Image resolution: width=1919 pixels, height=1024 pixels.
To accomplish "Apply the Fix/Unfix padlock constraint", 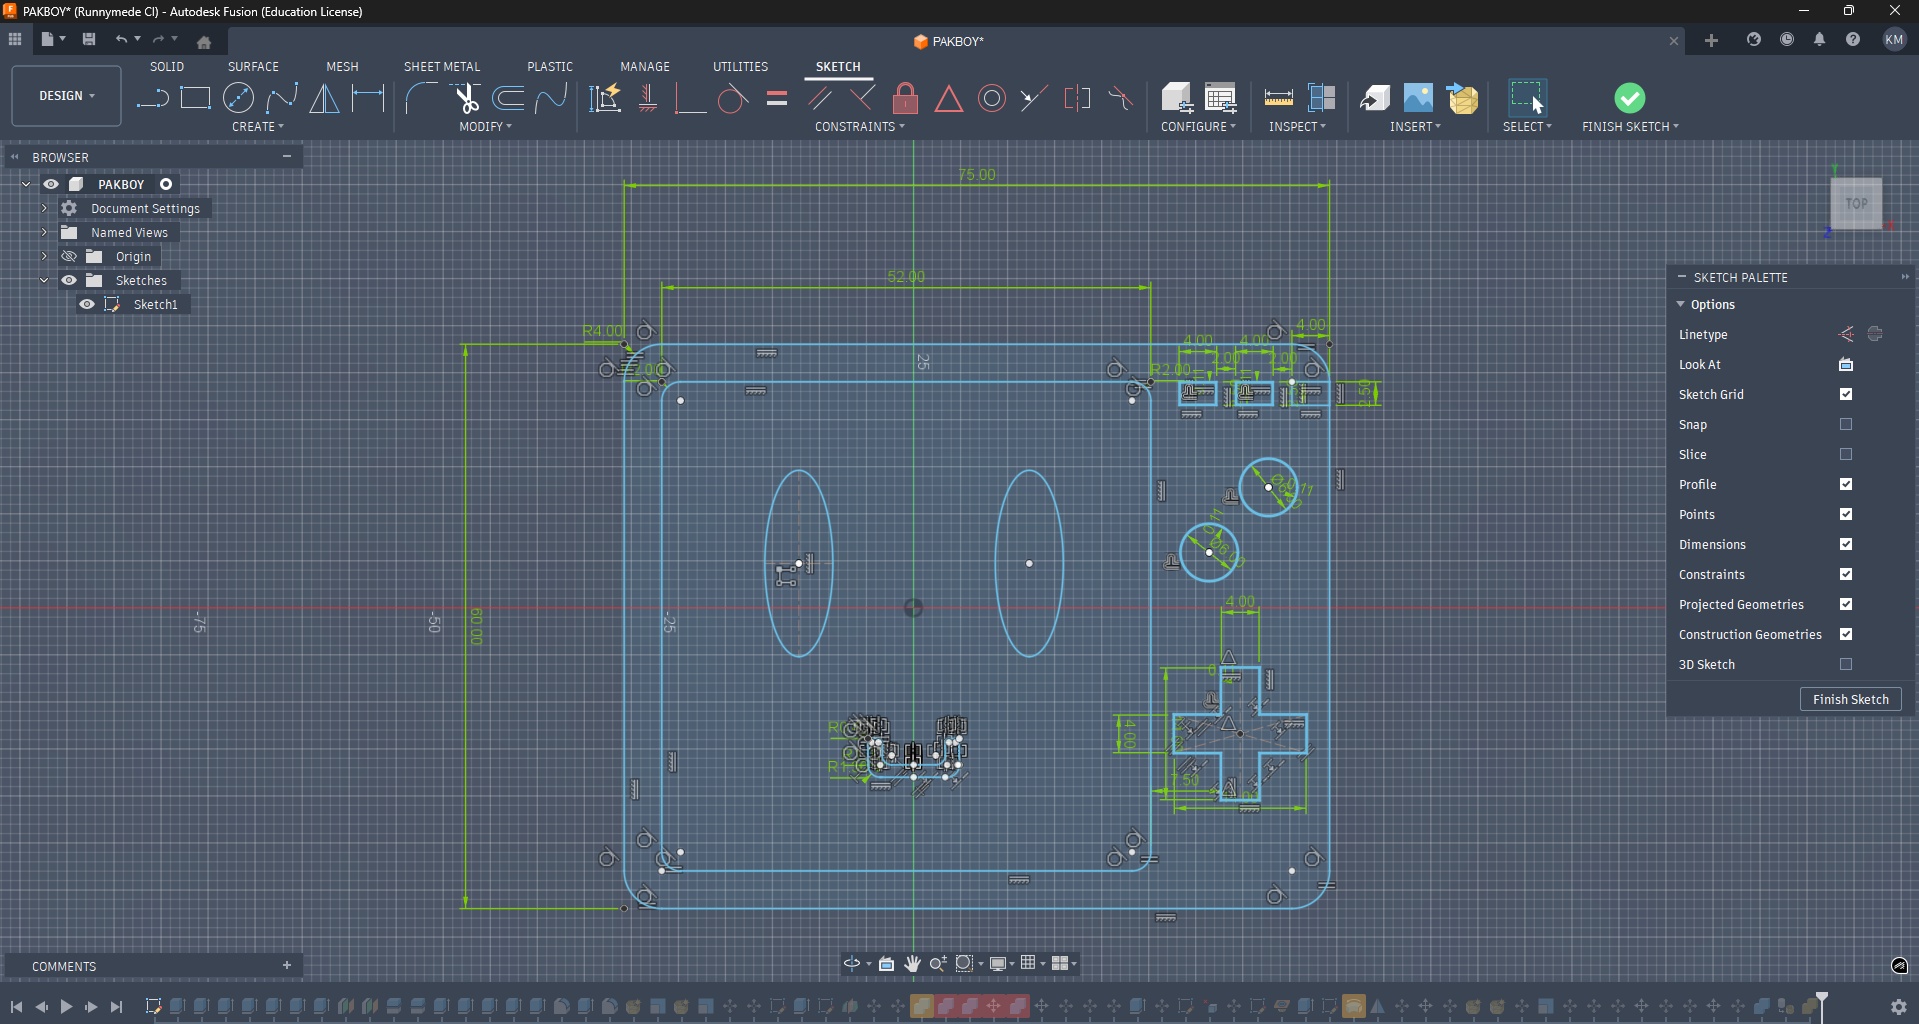I will click(905, 98).
